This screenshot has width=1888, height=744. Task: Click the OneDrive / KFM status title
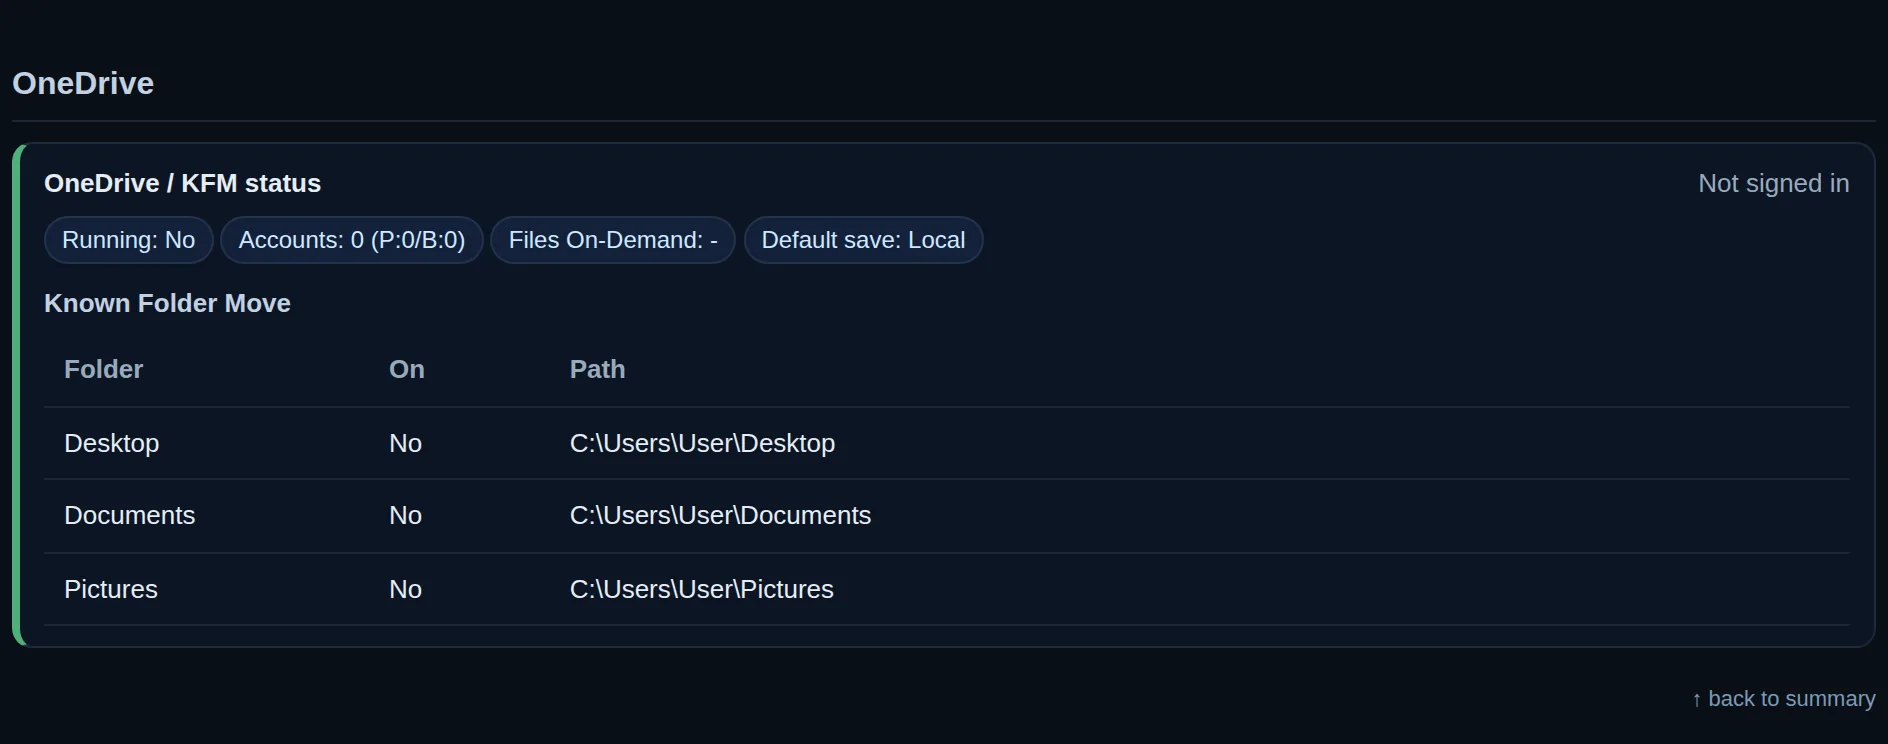(182, 183)
